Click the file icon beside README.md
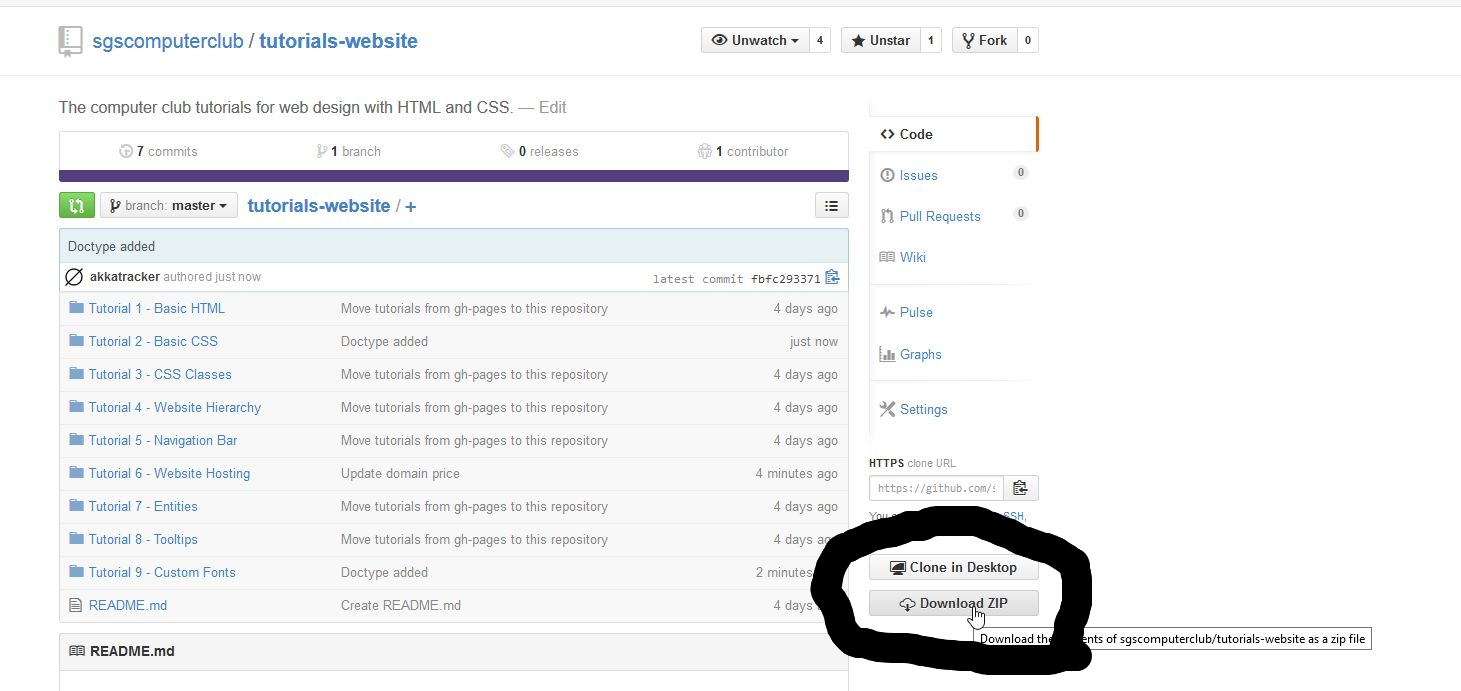The image size is (1461, 691). [x=75, y=605]
